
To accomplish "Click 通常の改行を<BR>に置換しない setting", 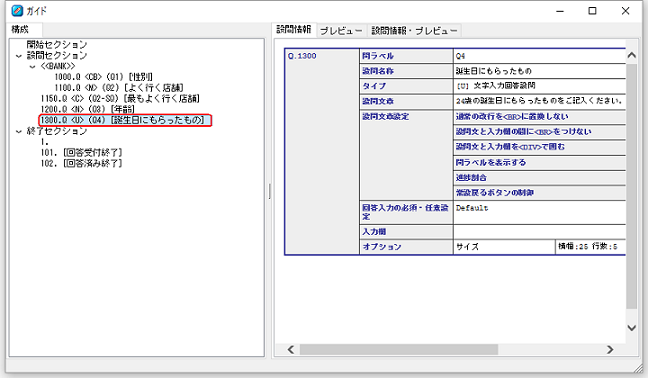I will 540,116.
